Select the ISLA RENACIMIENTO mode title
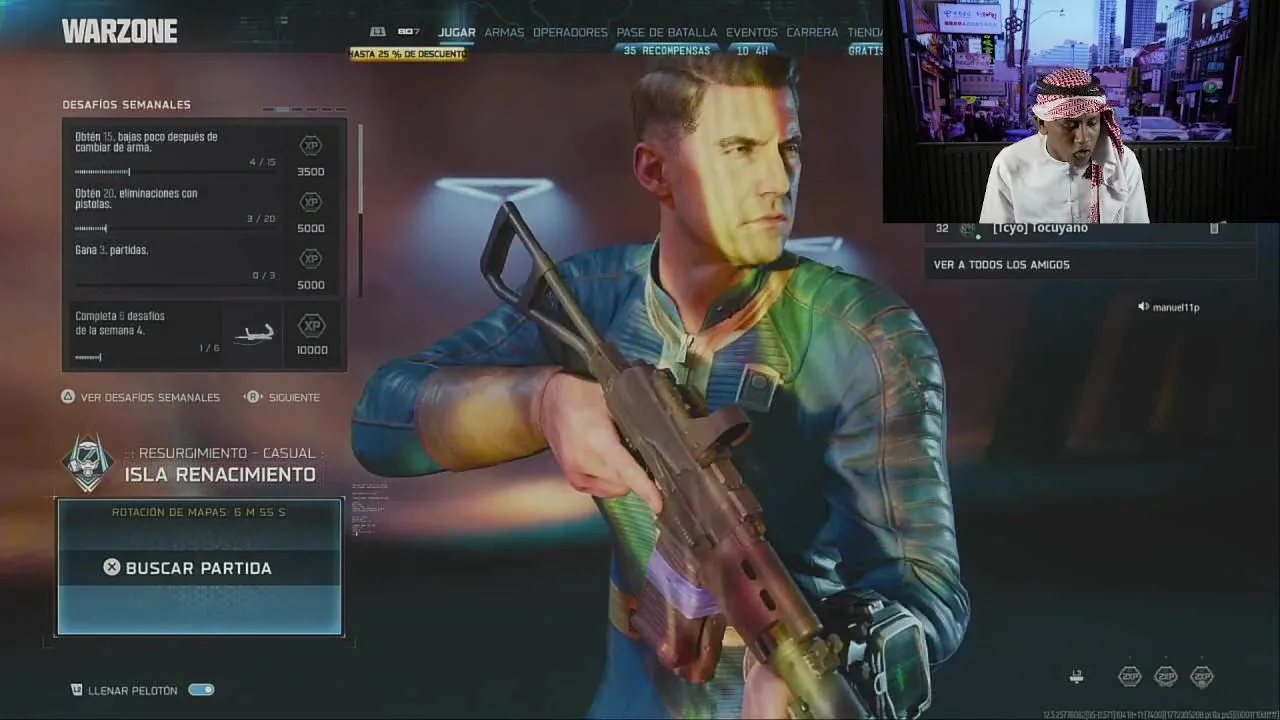This screenshot has width=1280, height=720. pyautogui.click(x=220, y=475)
